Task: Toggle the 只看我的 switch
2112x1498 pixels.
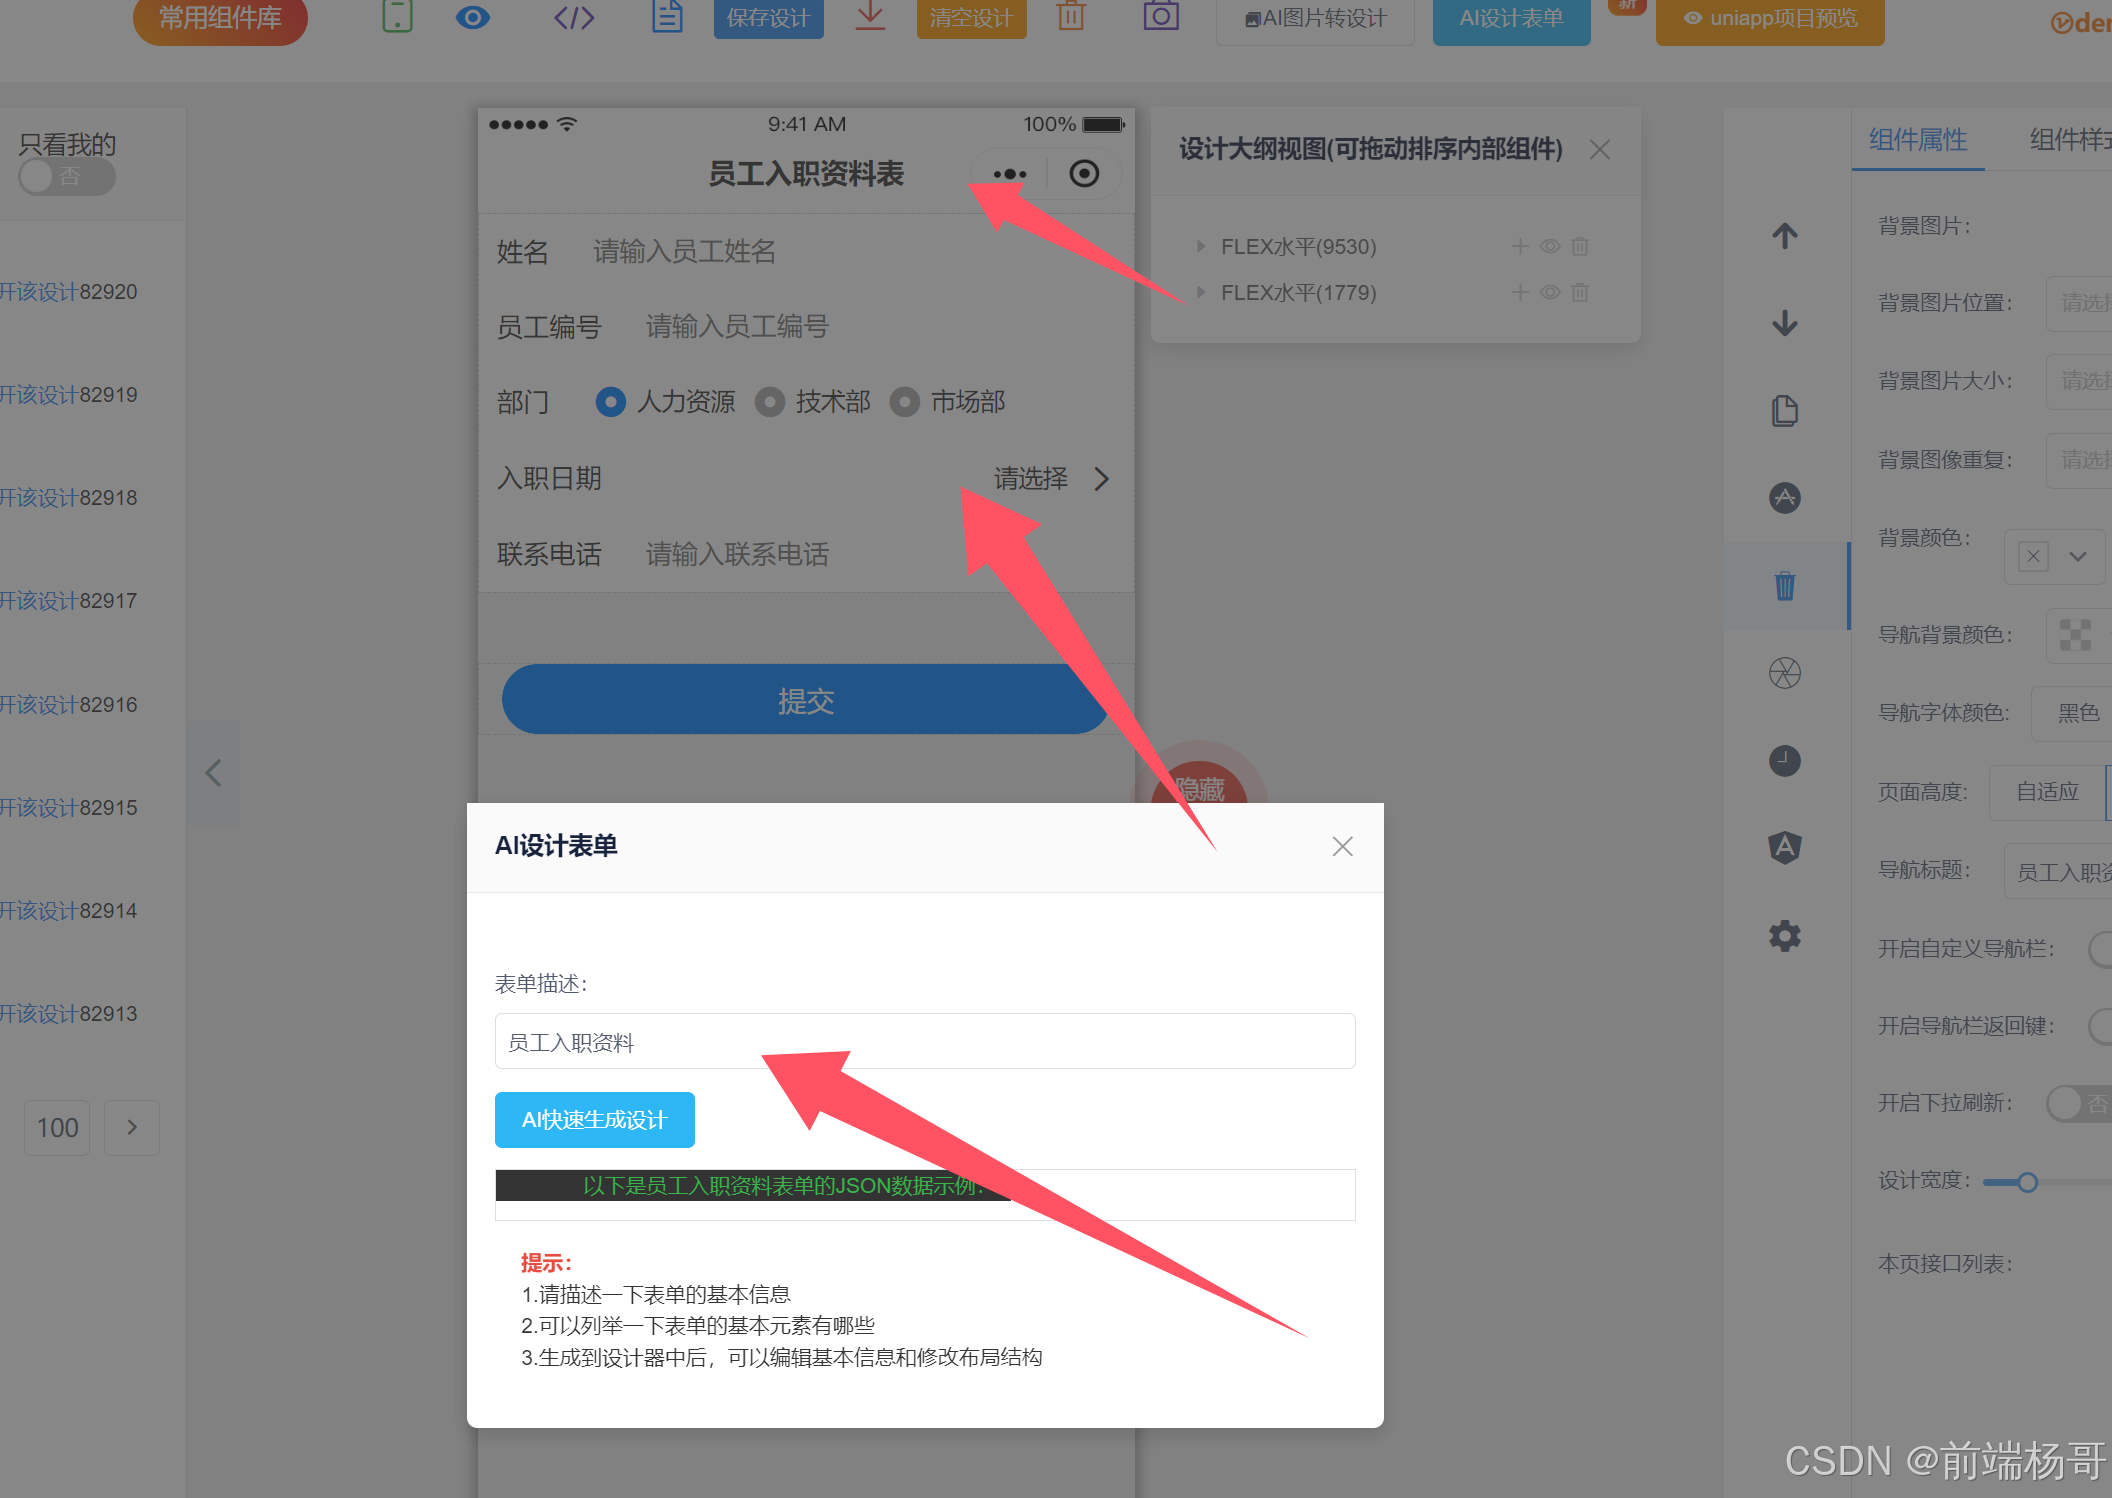Action: 66,177
